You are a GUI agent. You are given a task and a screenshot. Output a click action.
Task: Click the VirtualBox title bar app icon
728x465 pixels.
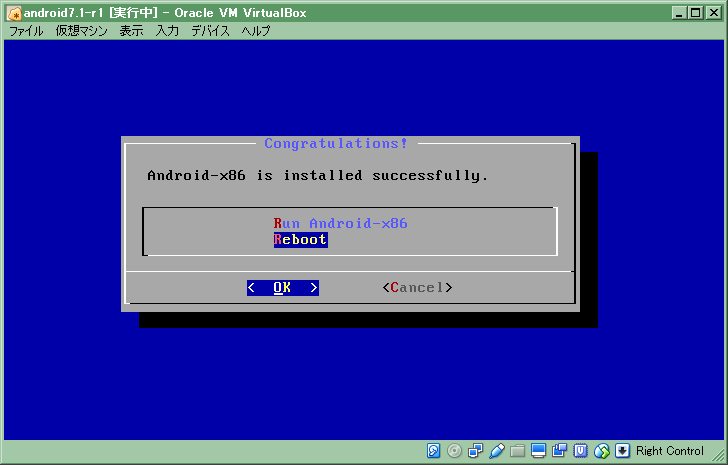tap(14, 13)
